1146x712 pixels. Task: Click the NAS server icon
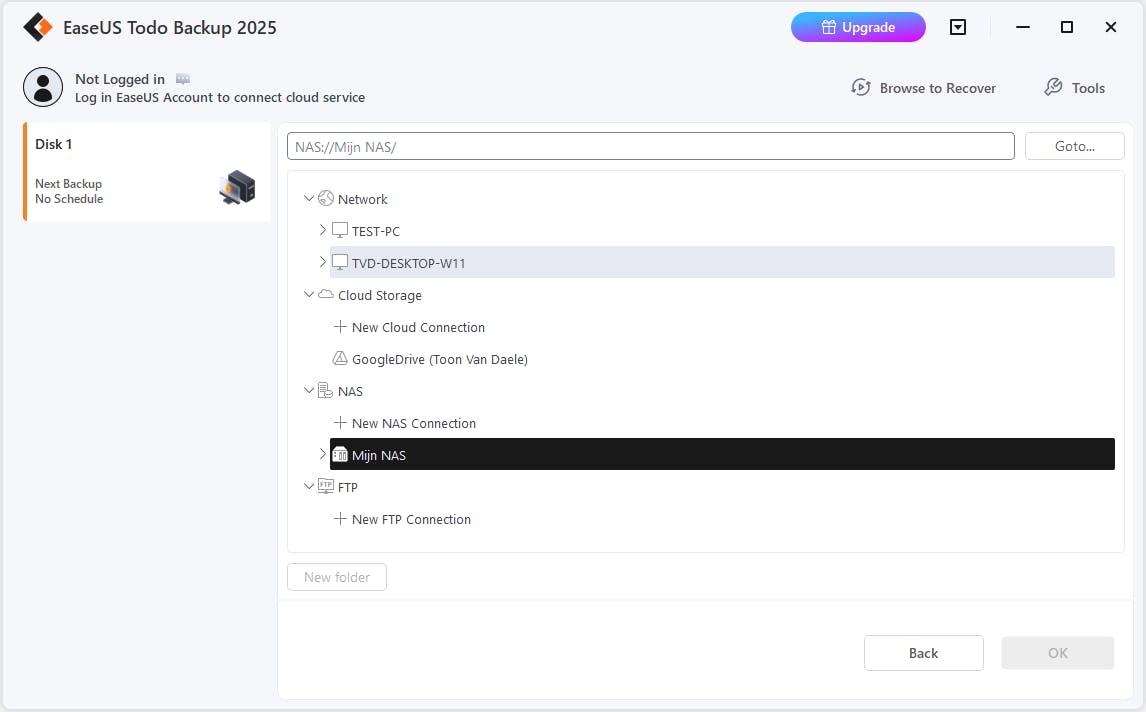coord(326,390)
